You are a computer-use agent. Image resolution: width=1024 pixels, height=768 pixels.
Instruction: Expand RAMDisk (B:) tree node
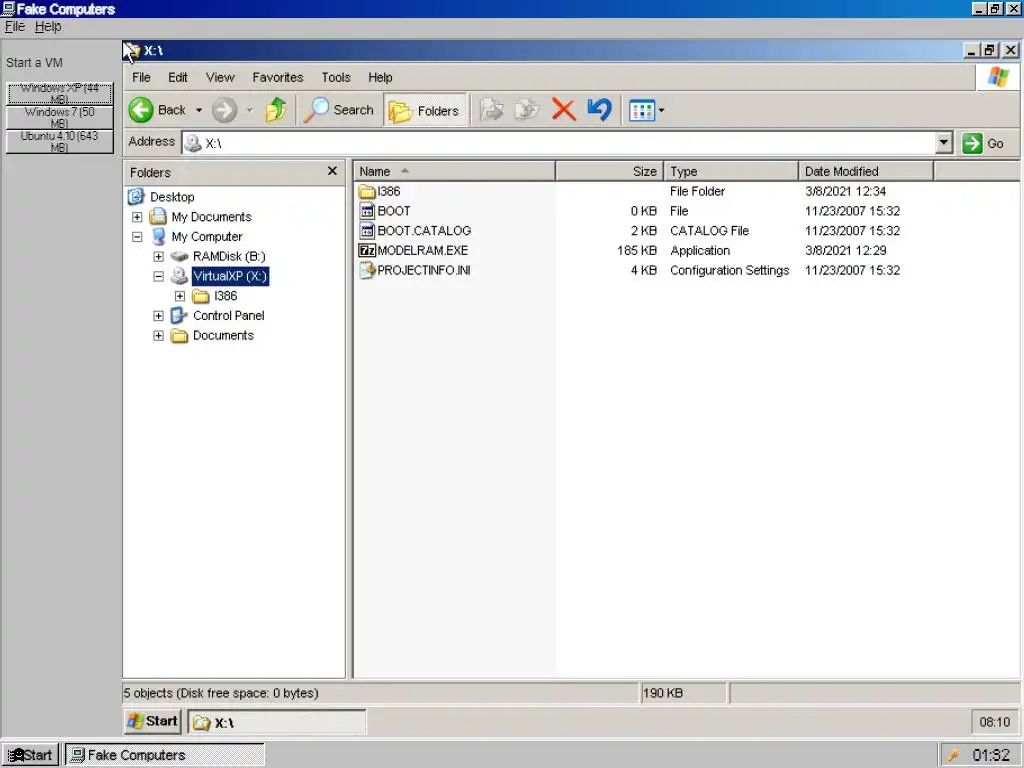pyautogui.click(x=158, y=257)
